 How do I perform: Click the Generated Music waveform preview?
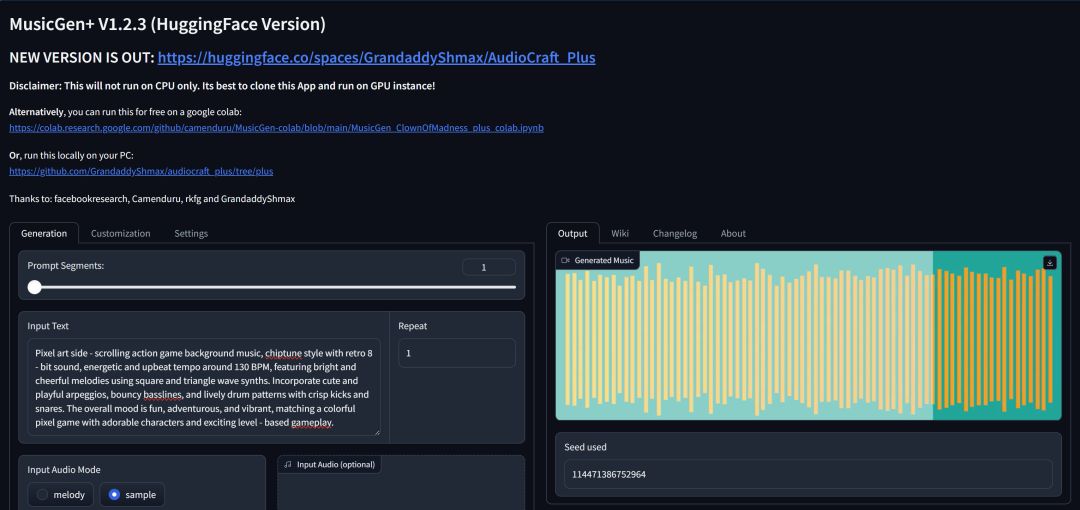(x=808, y=336)
